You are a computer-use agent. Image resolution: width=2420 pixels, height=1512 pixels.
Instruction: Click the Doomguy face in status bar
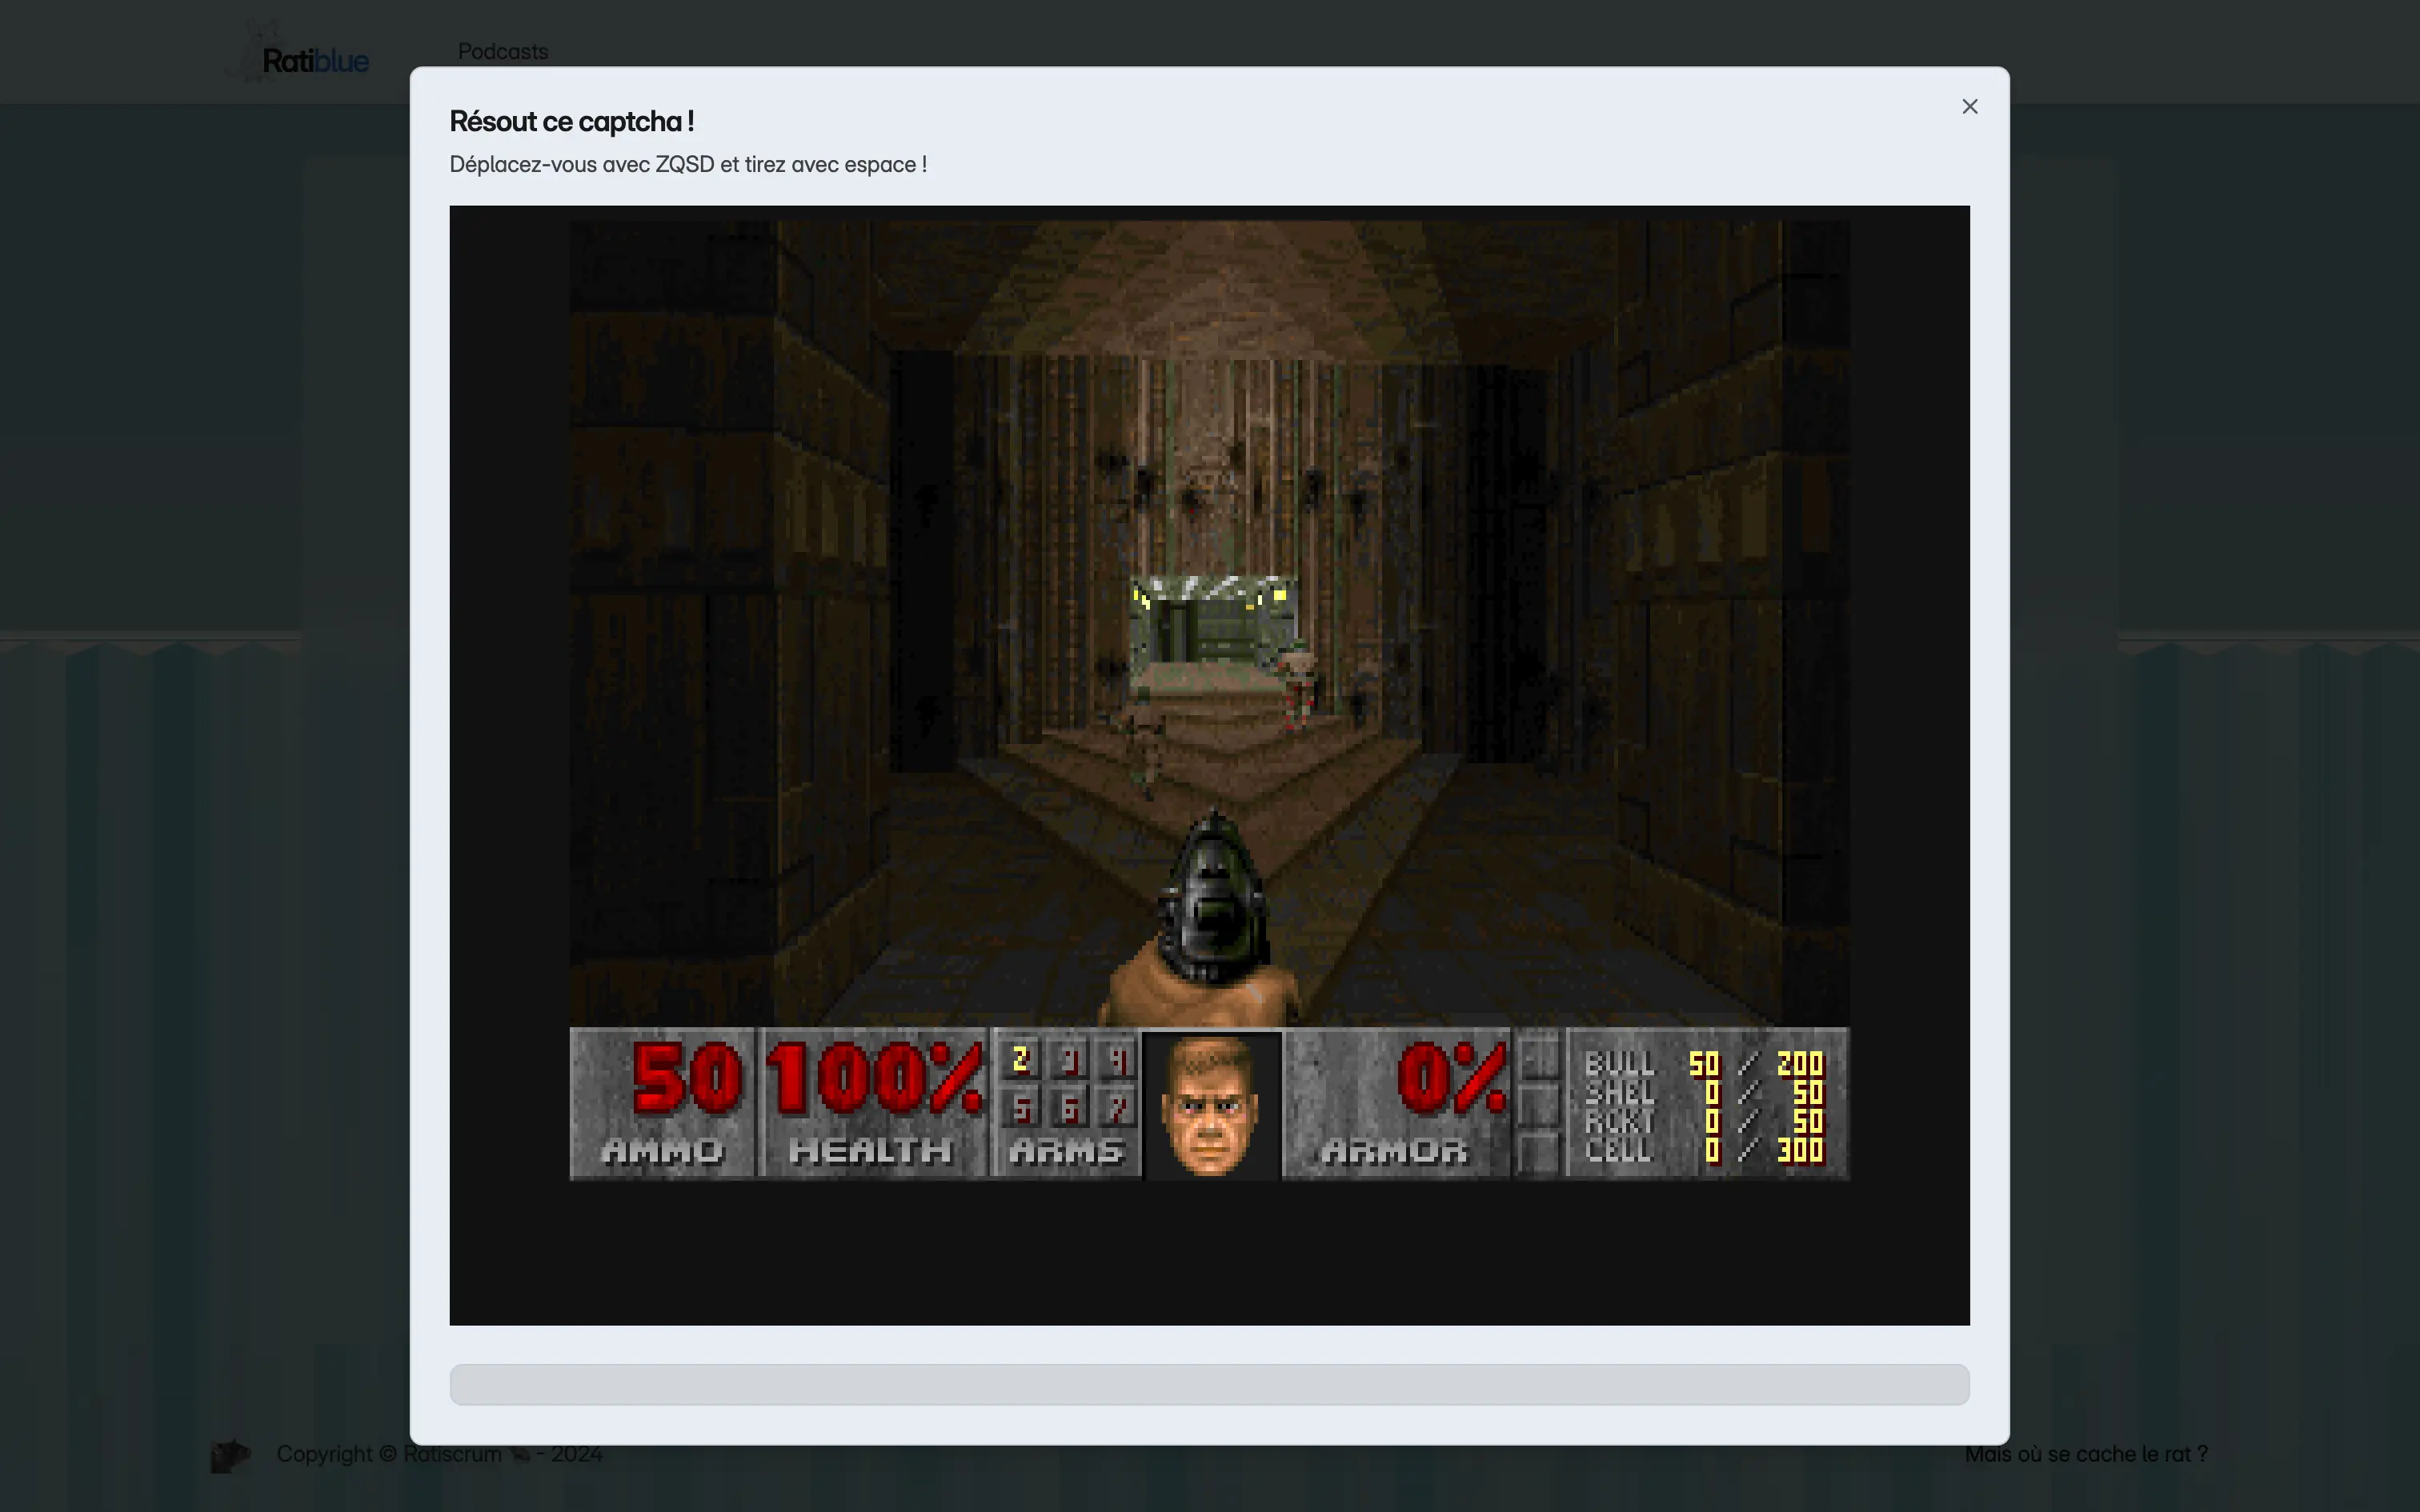[x=1211, y=1104]
